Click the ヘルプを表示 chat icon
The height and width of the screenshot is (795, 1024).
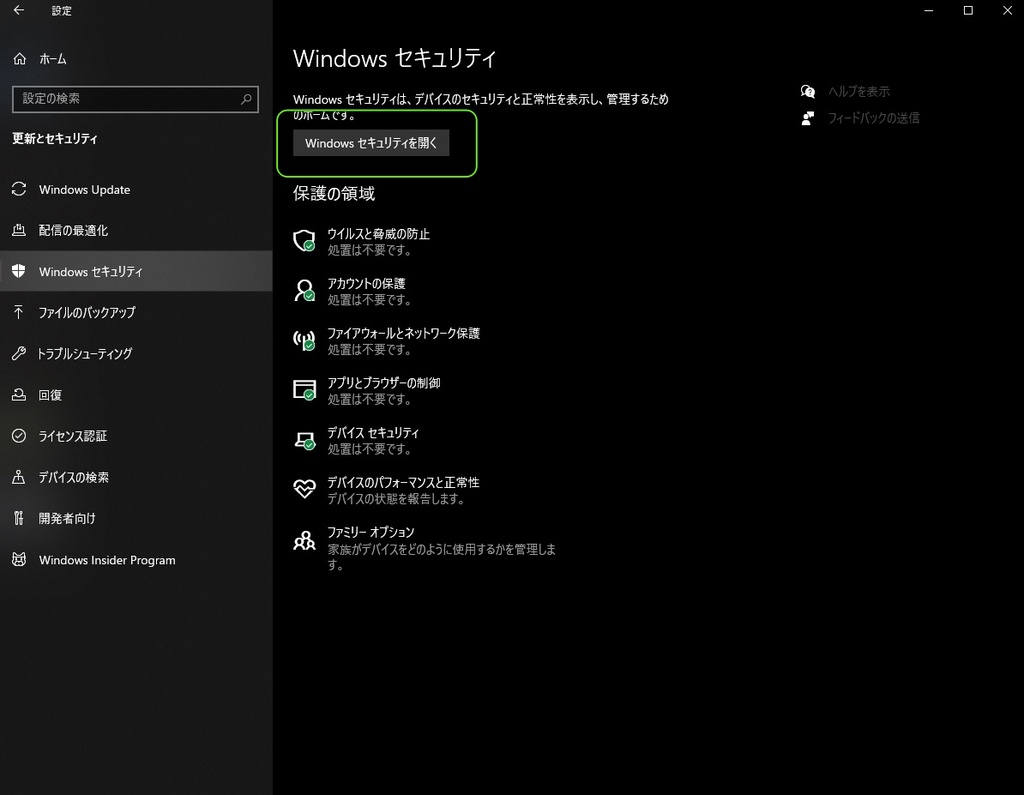[808, 91]
